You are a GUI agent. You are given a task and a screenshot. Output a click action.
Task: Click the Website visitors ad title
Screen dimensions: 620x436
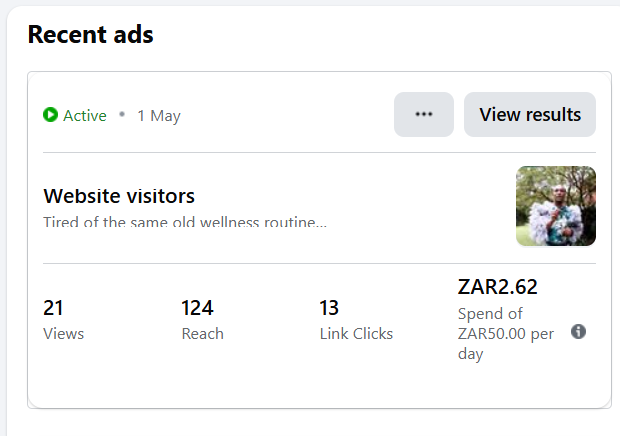[x=119, y=196]
